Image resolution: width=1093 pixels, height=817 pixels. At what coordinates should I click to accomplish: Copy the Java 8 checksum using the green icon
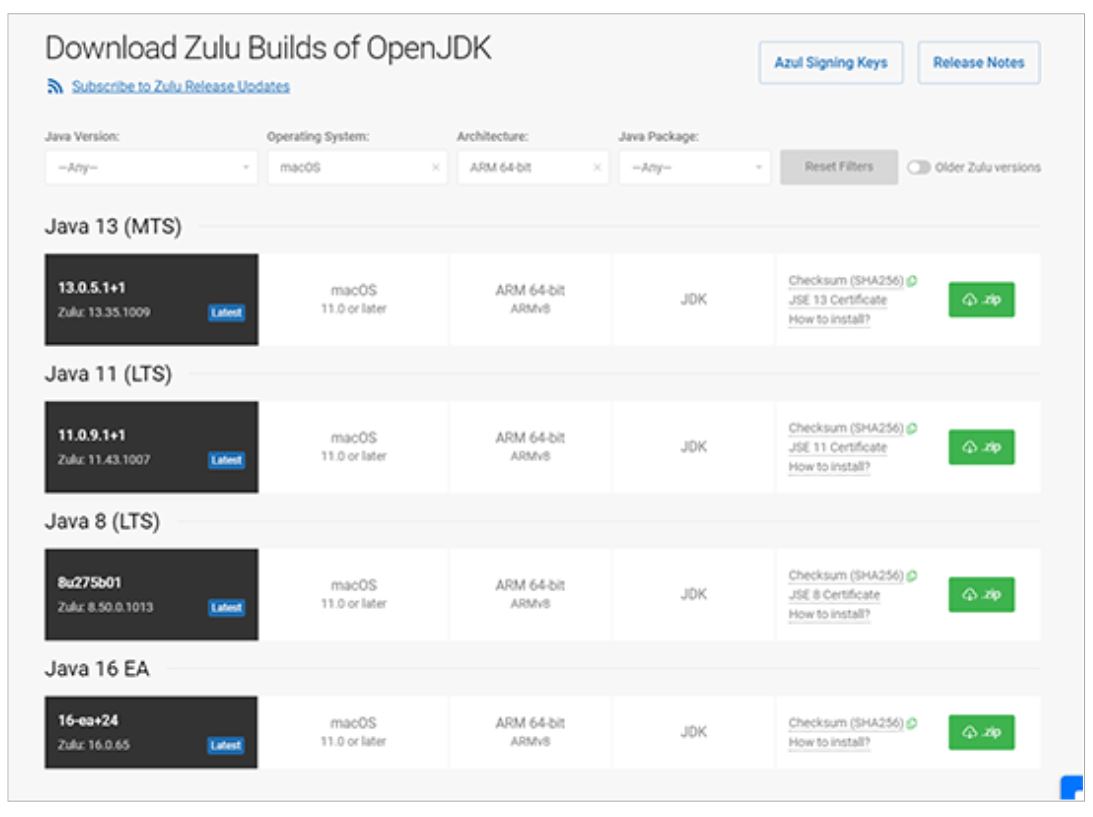coord(912,575)
